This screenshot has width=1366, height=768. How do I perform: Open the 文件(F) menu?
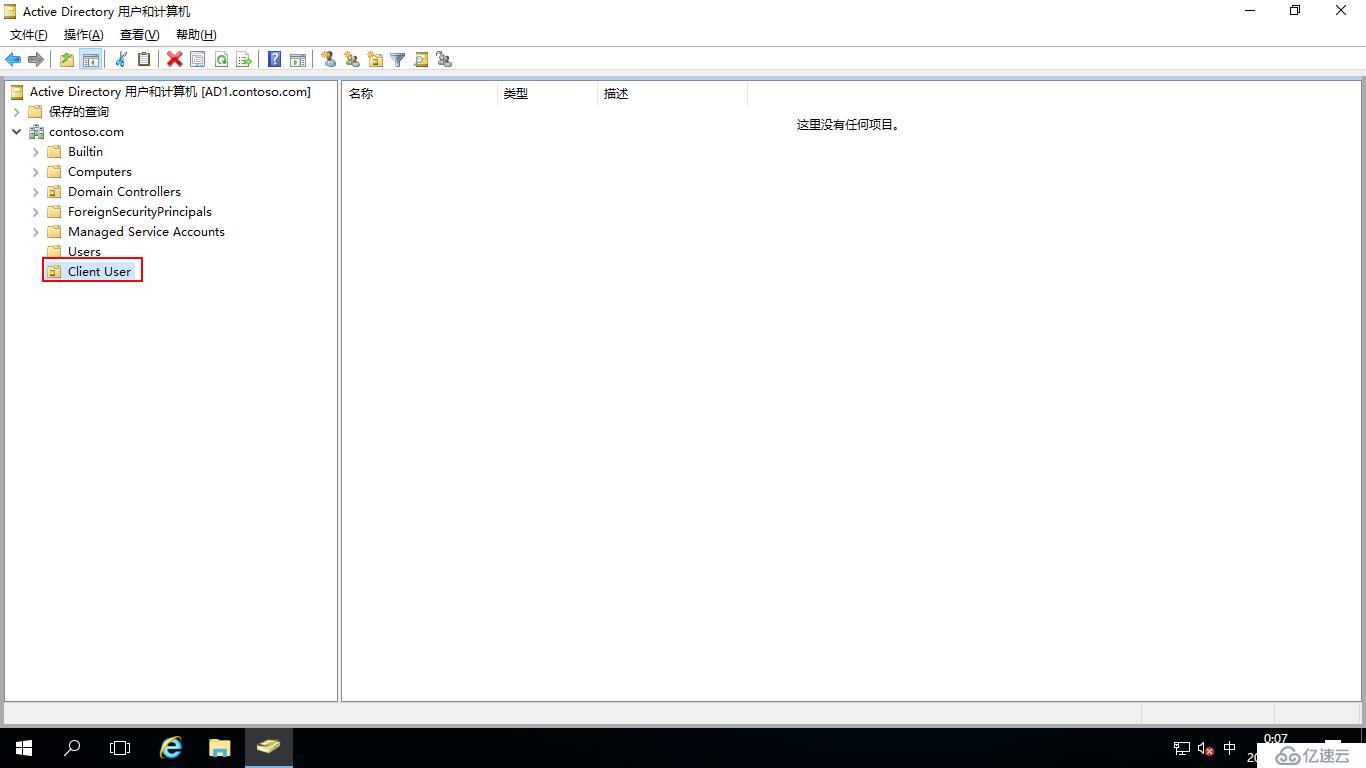point(28,35)
